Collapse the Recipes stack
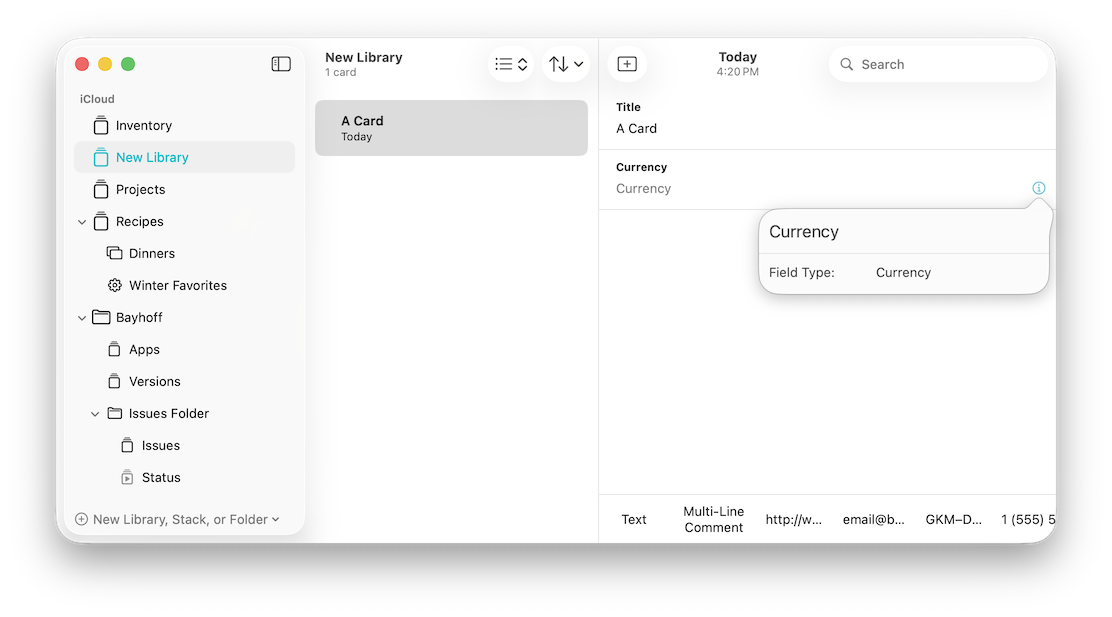Image resolution: width=1112 pixels, height=617 pixels. click(x=81, y=221)
